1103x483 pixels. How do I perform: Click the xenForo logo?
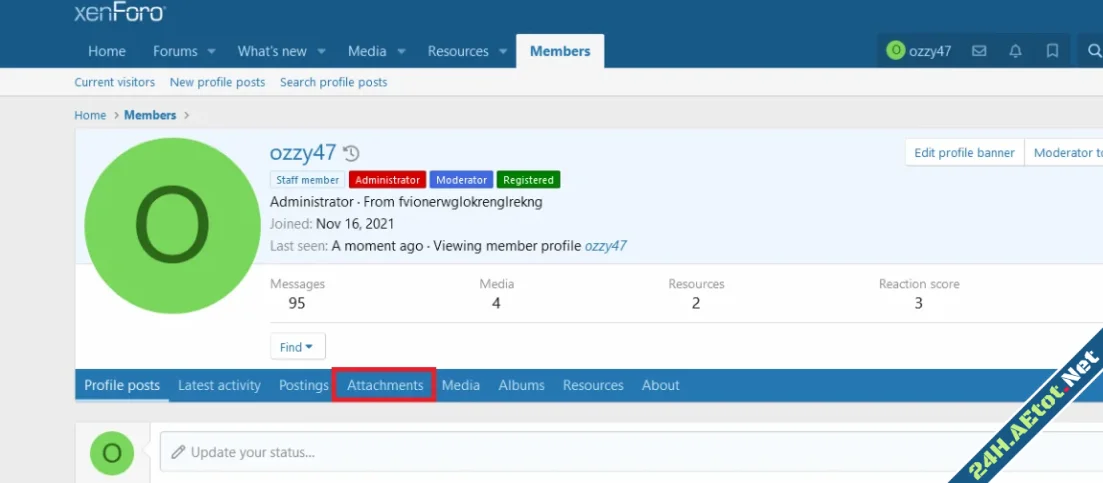coord(120,13)
